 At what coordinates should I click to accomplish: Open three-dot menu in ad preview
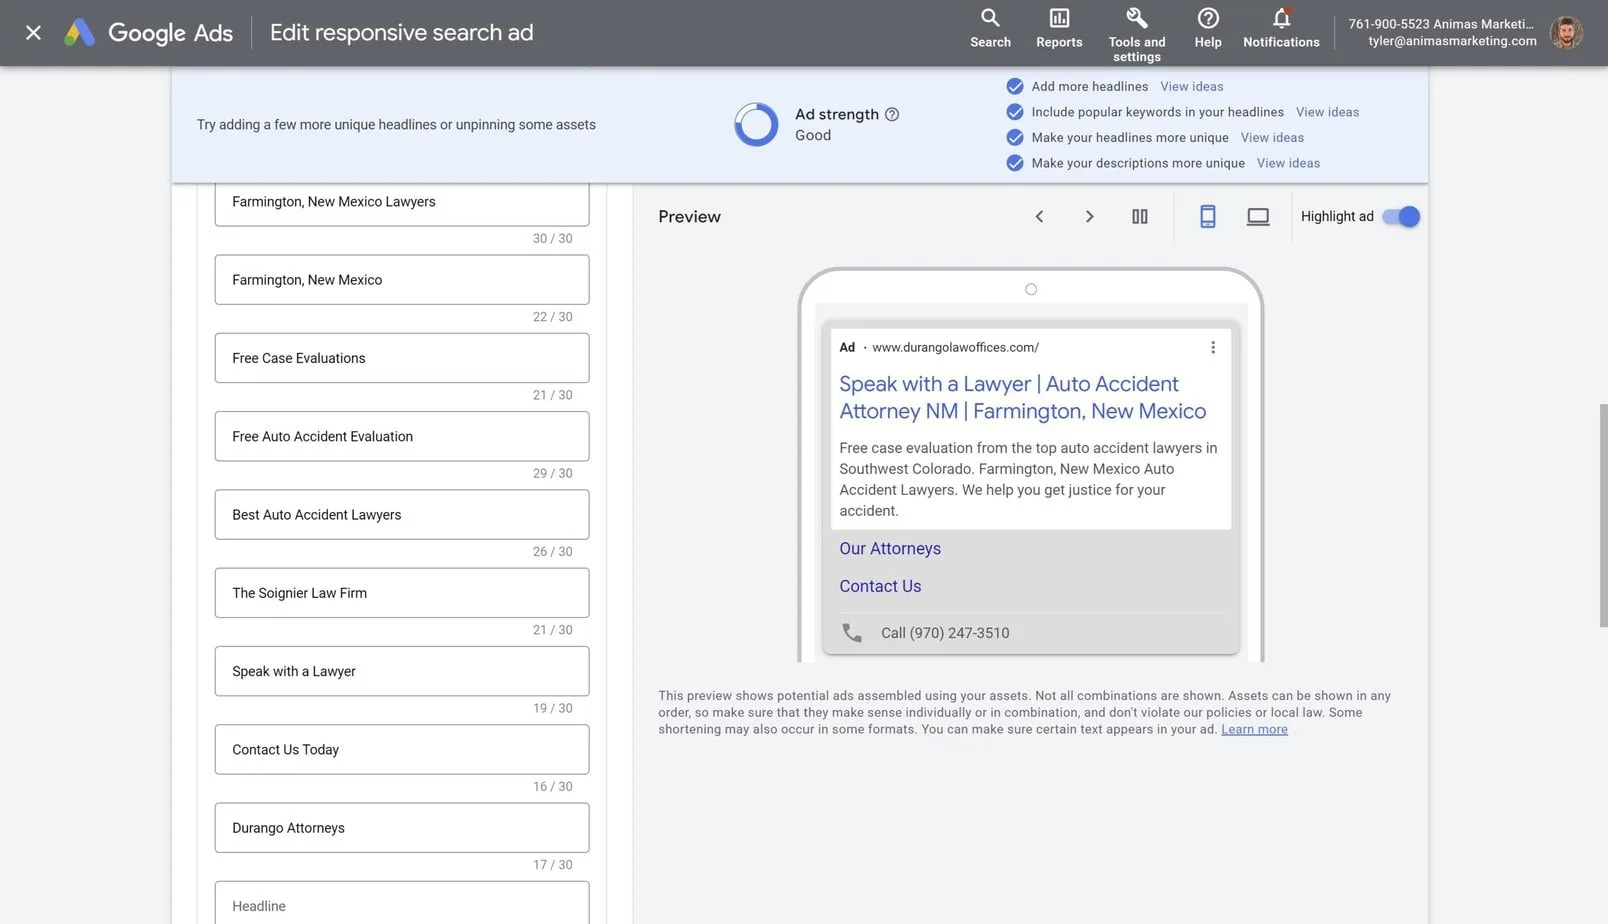tap(1212, 348)
